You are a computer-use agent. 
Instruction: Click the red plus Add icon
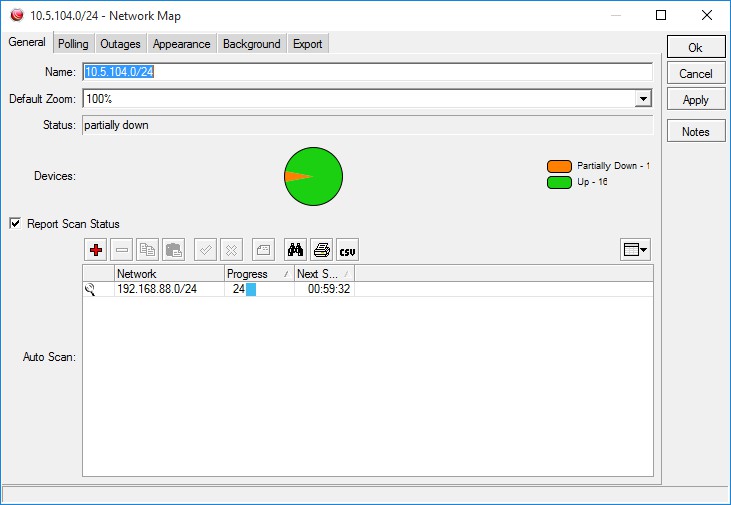point(96,250)
